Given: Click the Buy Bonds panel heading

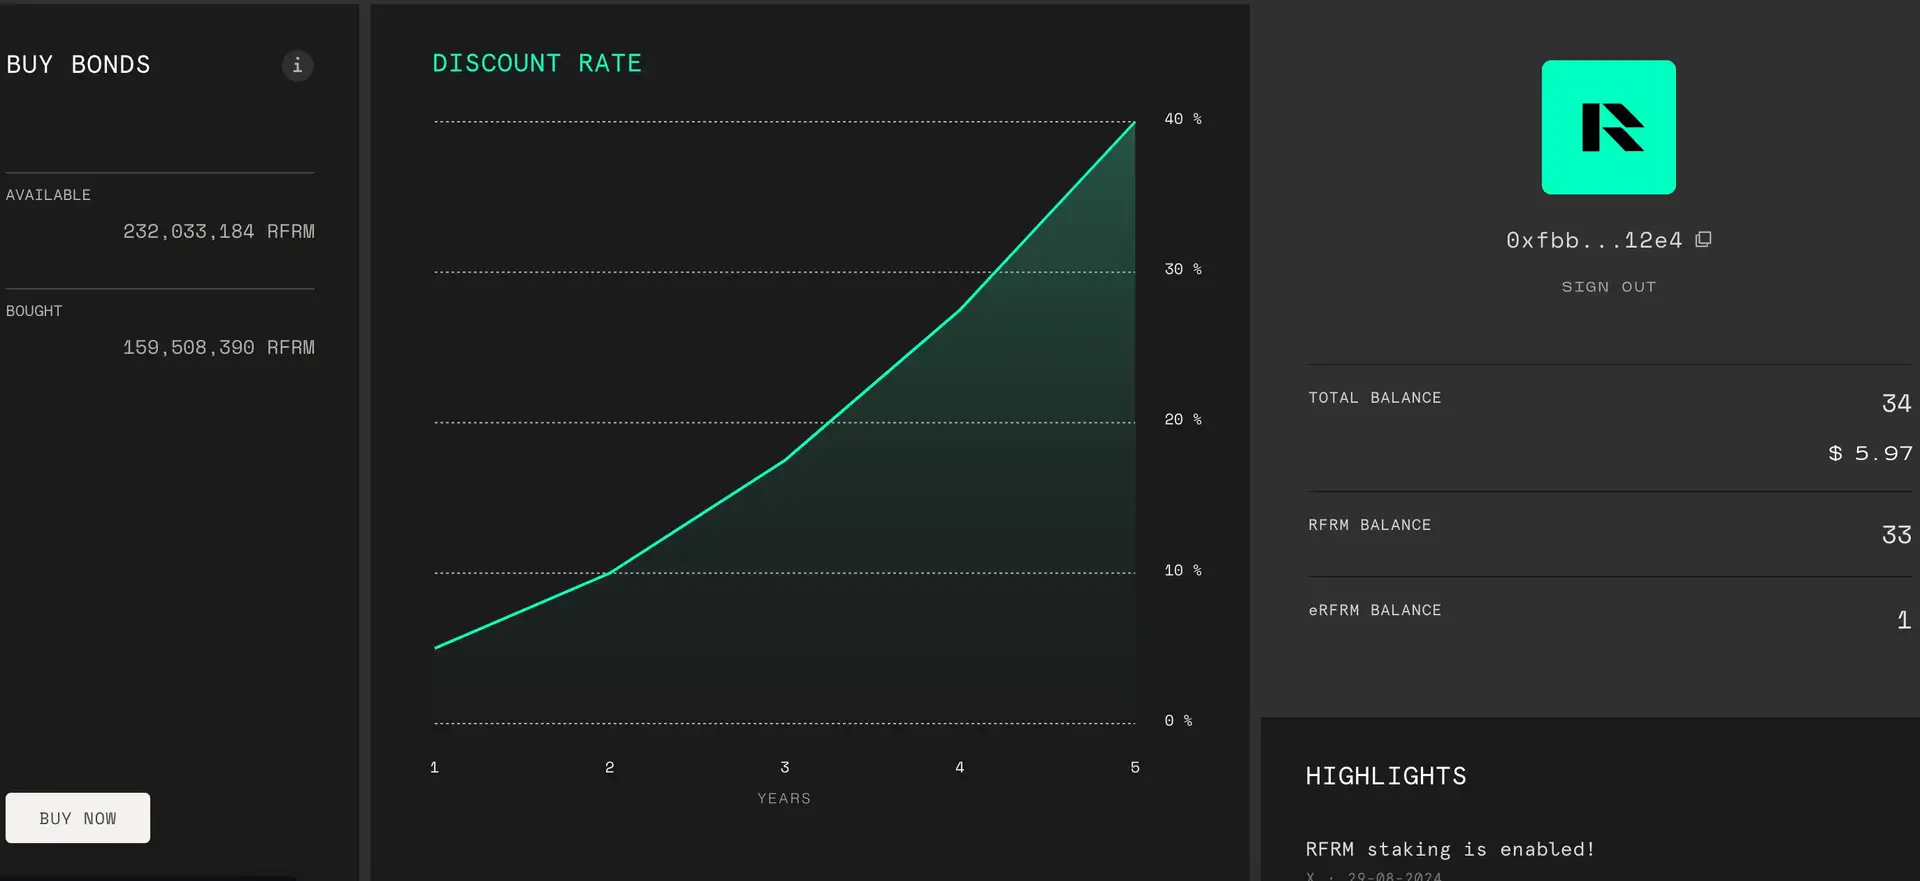Looking at the screenshot, I should tap(78, 65).
